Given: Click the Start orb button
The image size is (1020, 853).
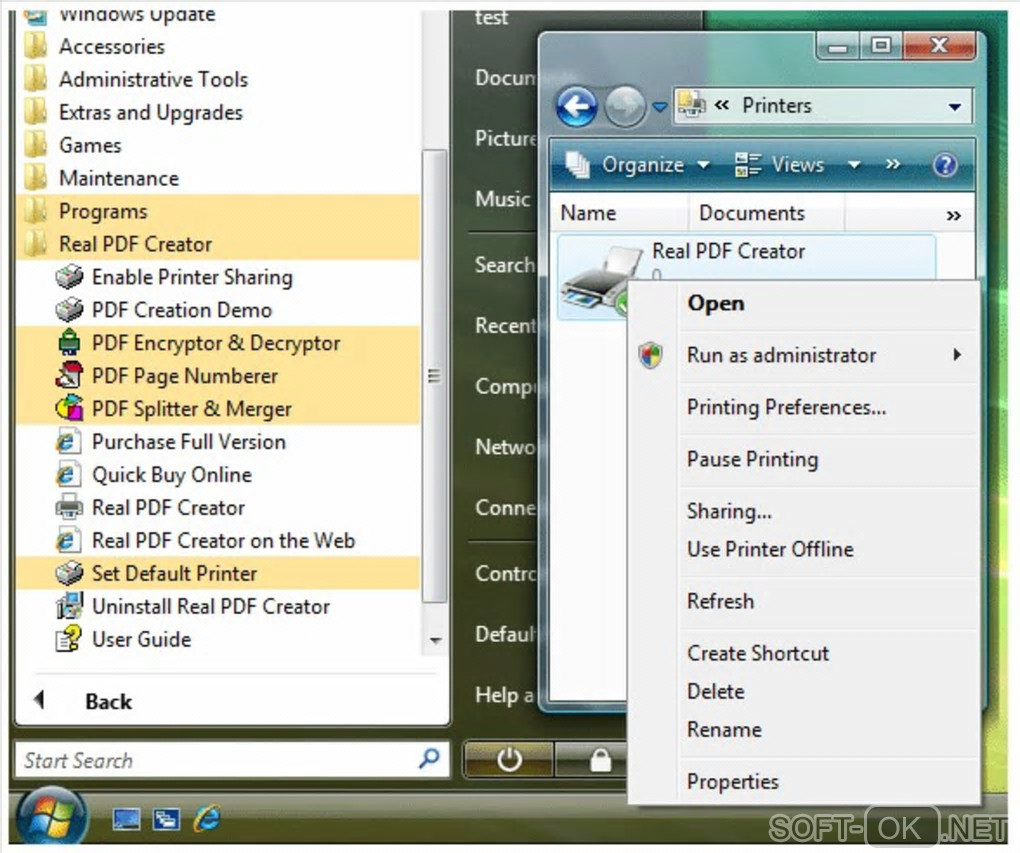Looking at the screenshot, I should coord(52,817).
